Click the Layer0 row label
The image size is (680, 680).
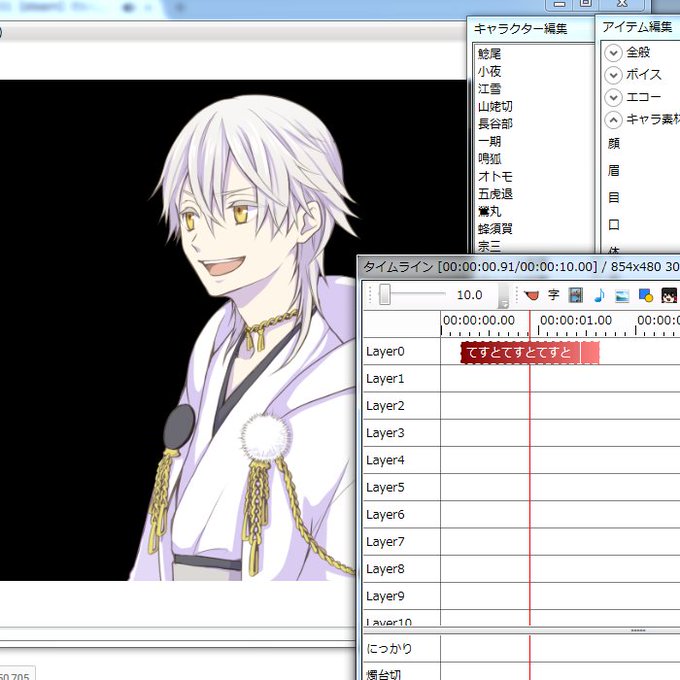(385, 351)
